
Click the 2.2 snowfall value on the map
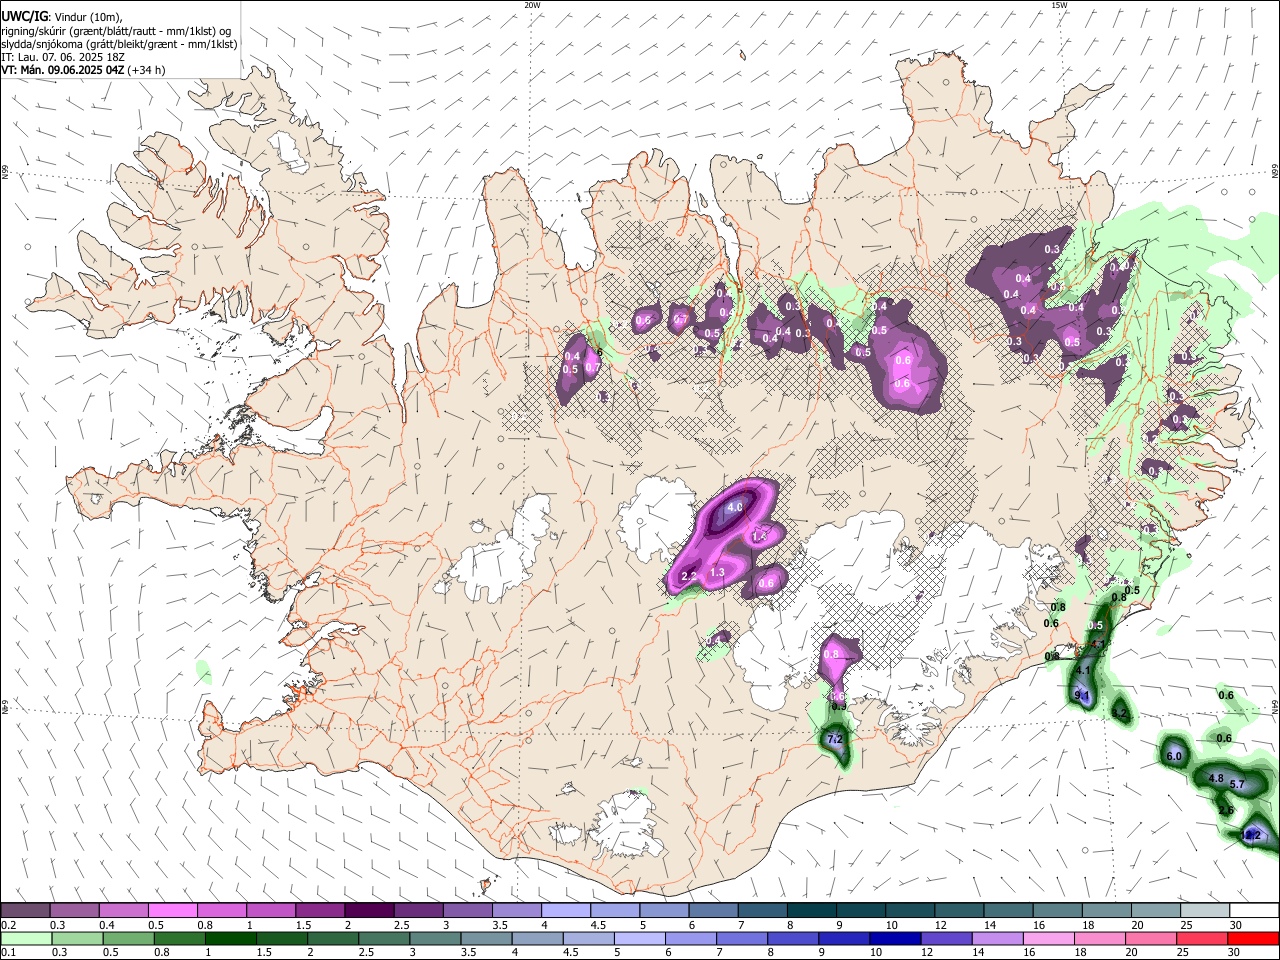(x=688, y=577)
